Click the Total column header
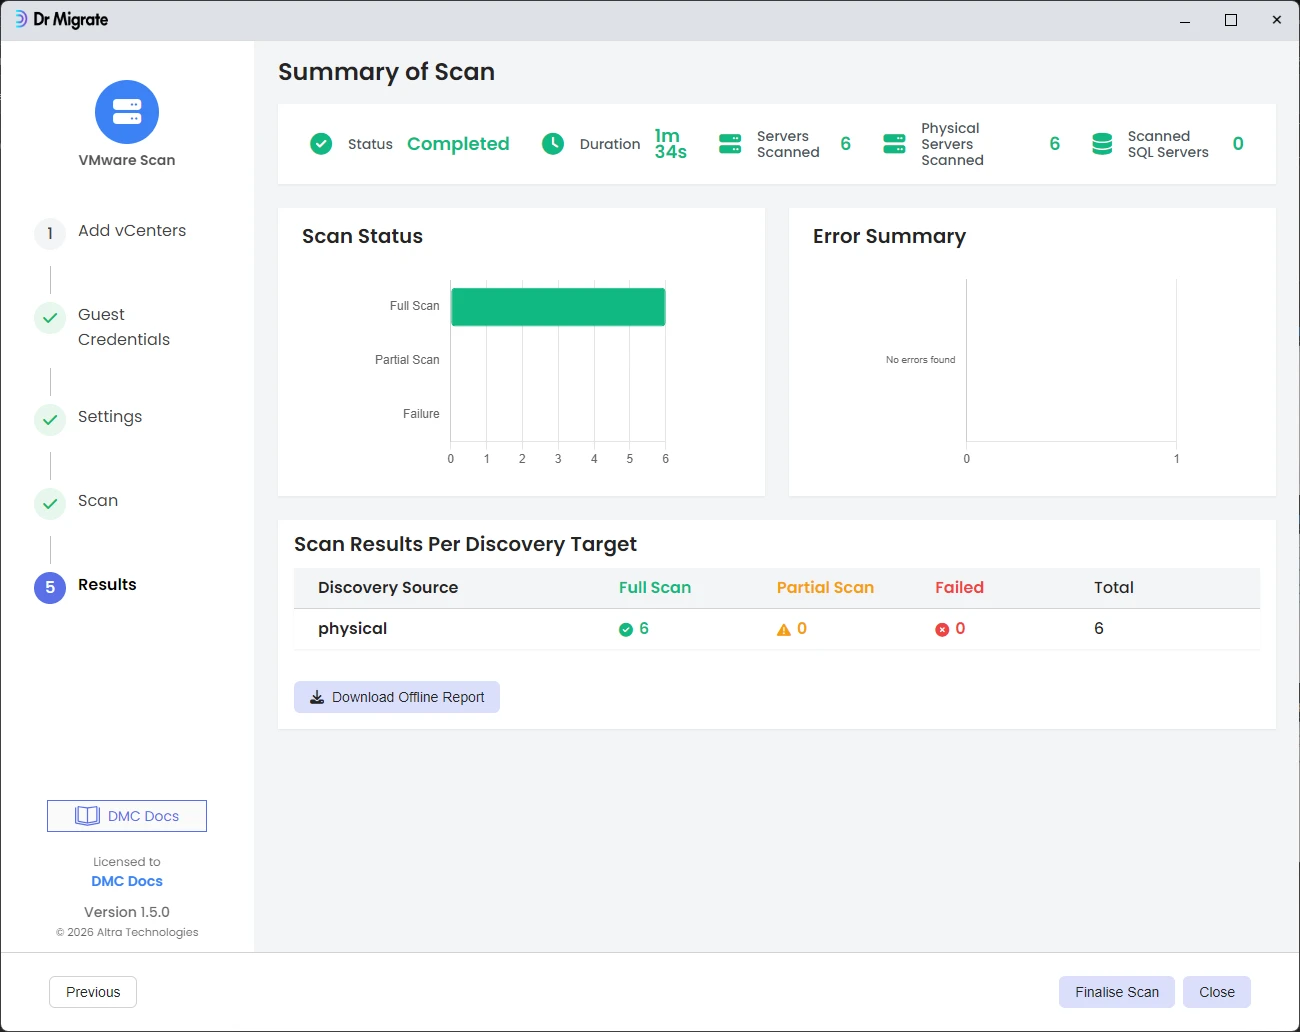This screenshot has height=1032, width=1300. coord(1114,588)
